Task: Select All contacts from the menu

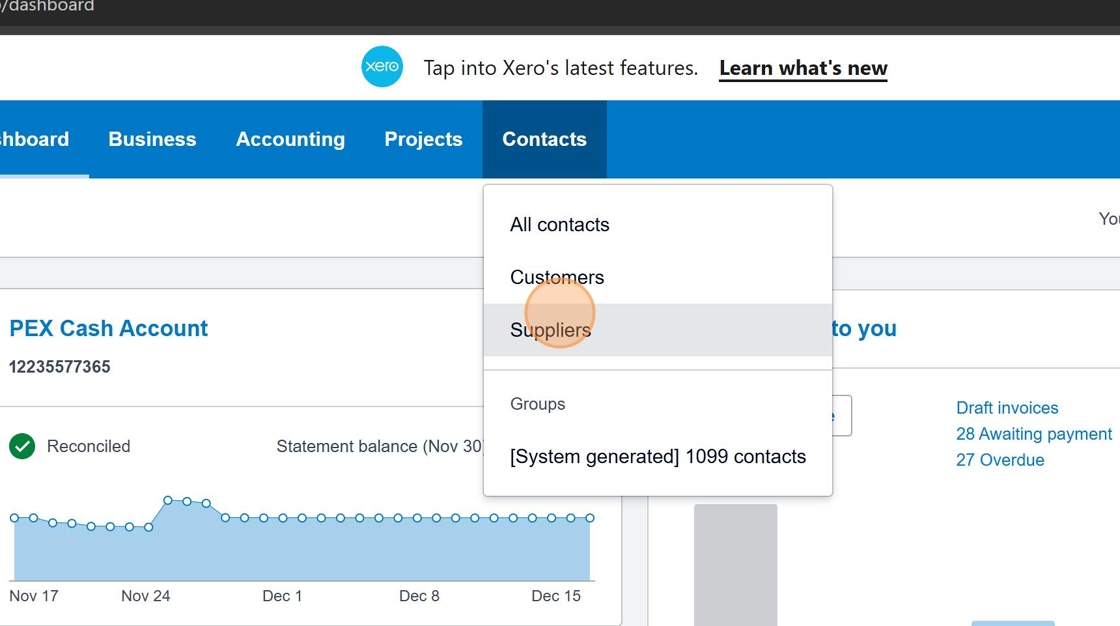Action: coord(559,225)
